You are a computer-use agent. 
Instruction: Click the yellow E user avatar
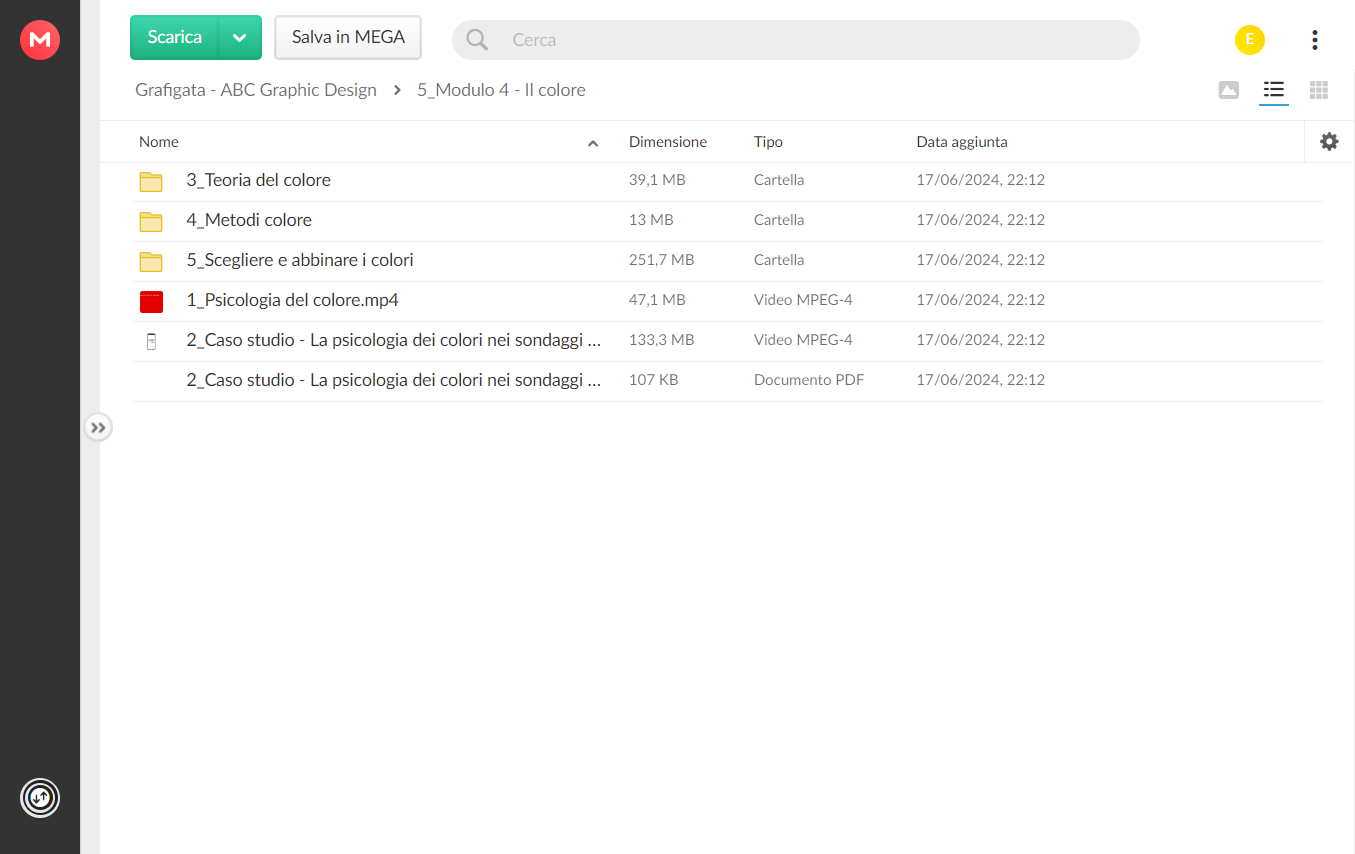tap(1250, 40)
